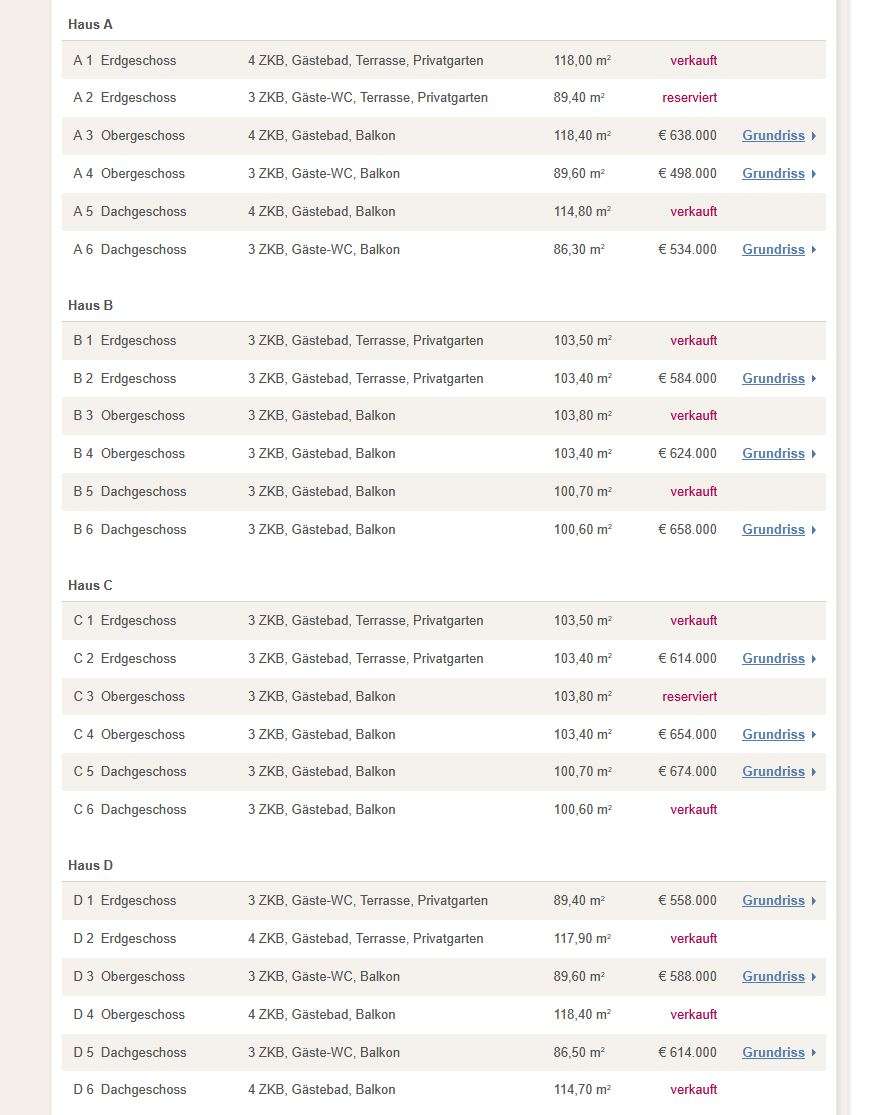
Task: Open the Grundriss link for apartment A 6
Action: [773, 250]
